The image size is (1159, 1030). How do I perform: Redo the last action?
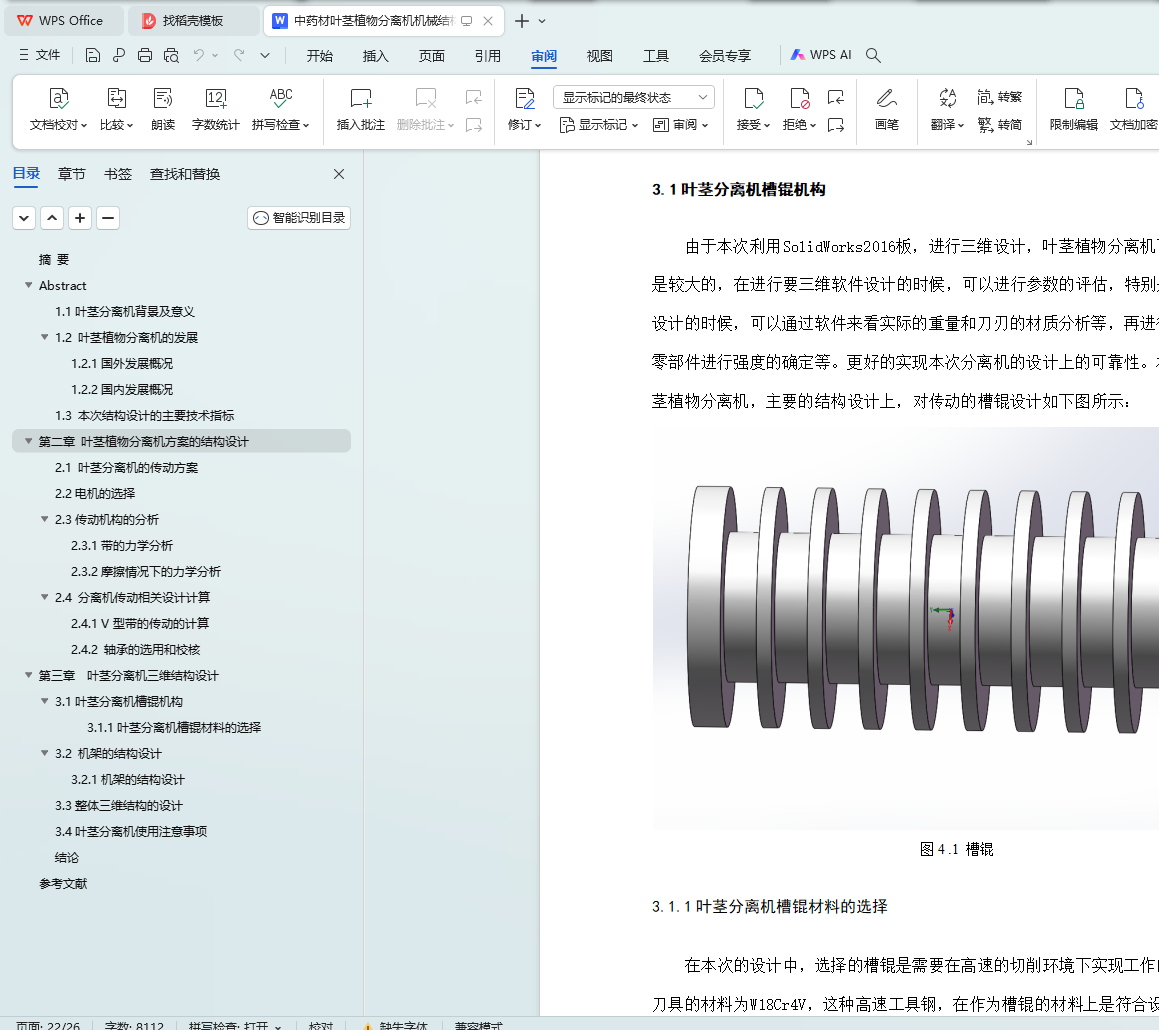[239, 55]
